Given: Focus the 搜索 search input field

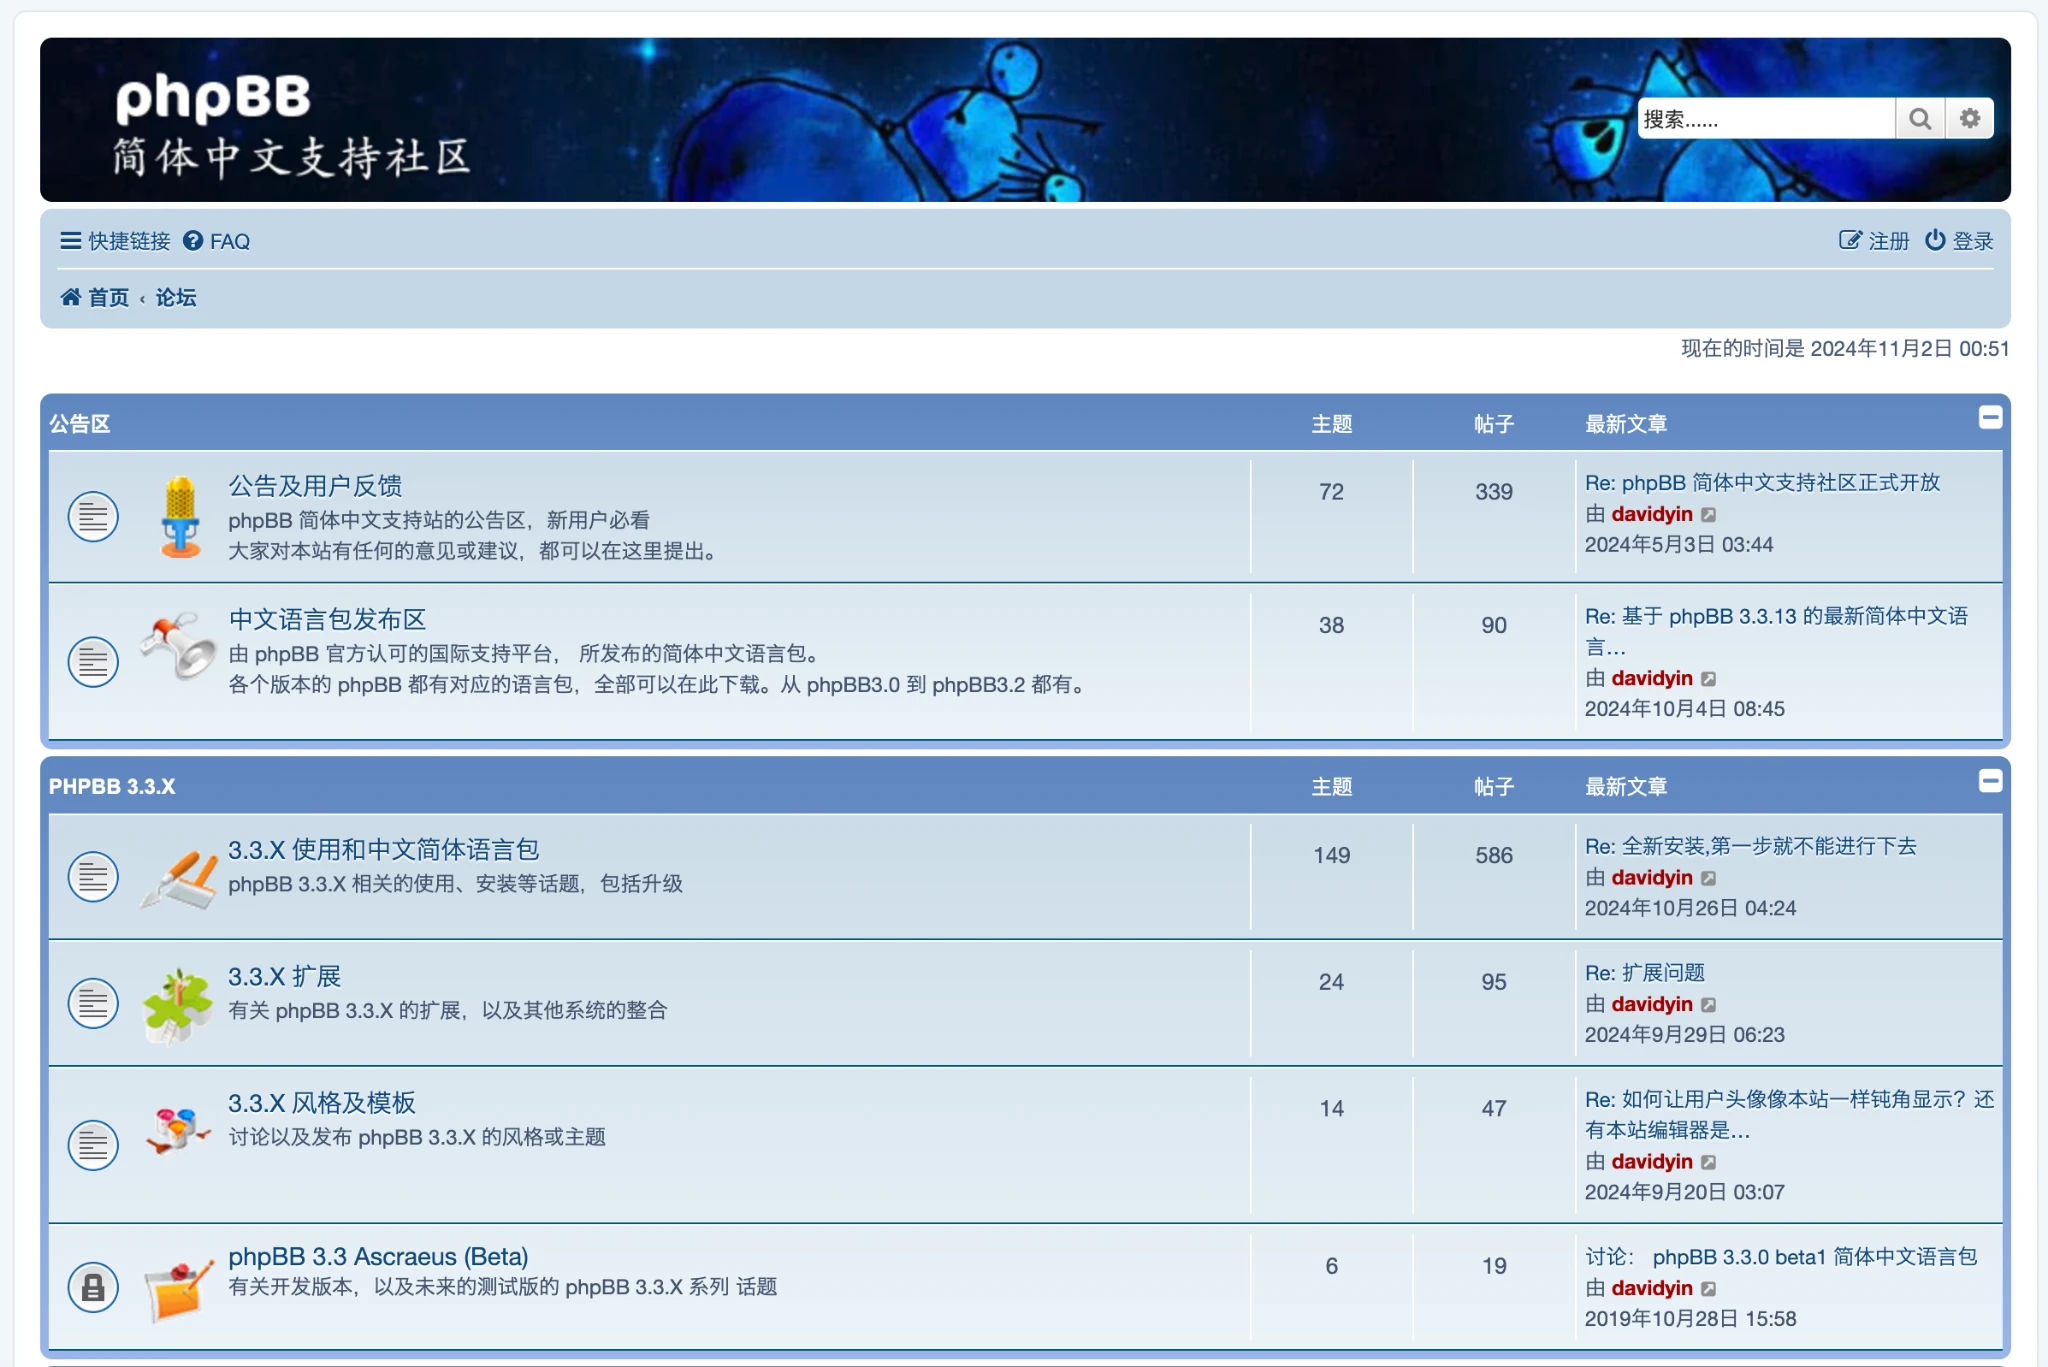Looking at the screenshot, I should pyautogui.click(x=1764, y=119).
